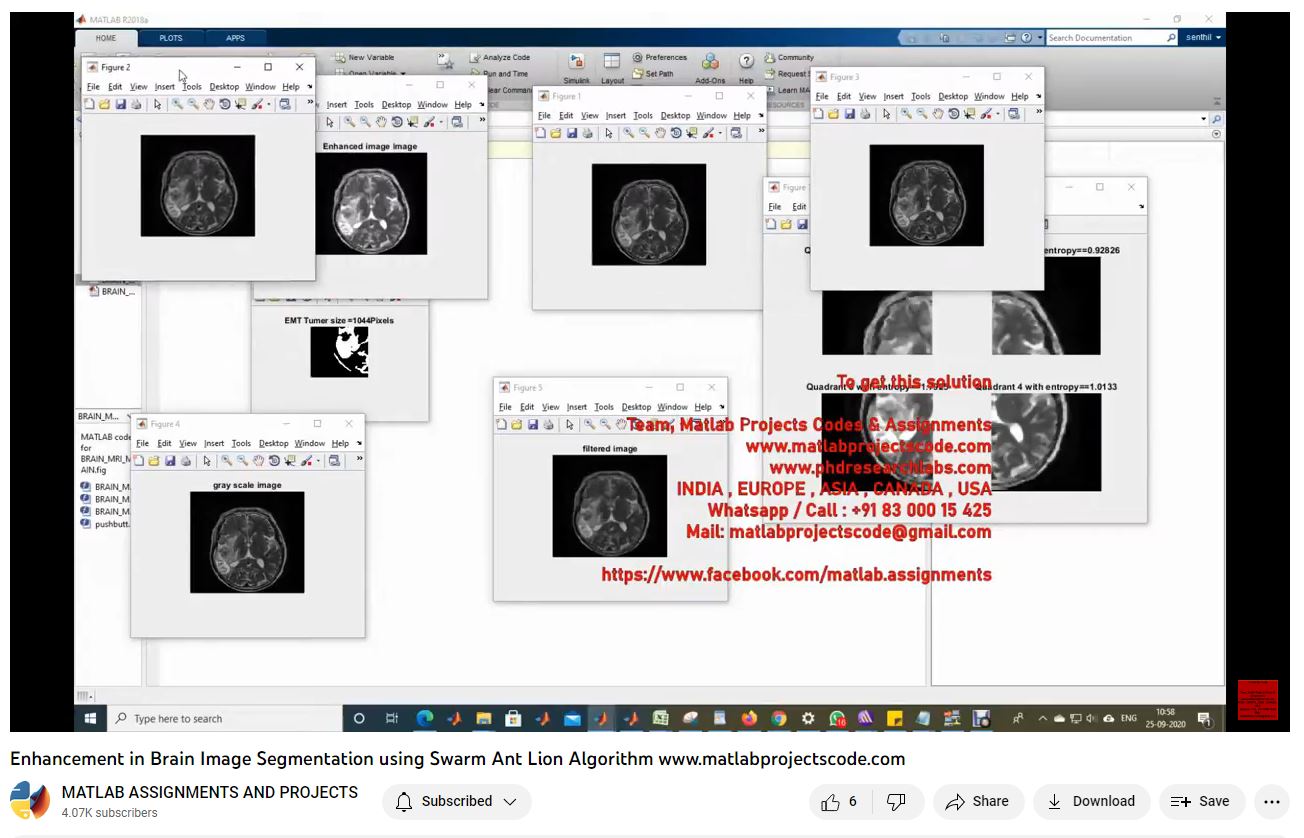
Task: Click the Data Cursor tool in Figure 3
Action: (x=970, y=114)
